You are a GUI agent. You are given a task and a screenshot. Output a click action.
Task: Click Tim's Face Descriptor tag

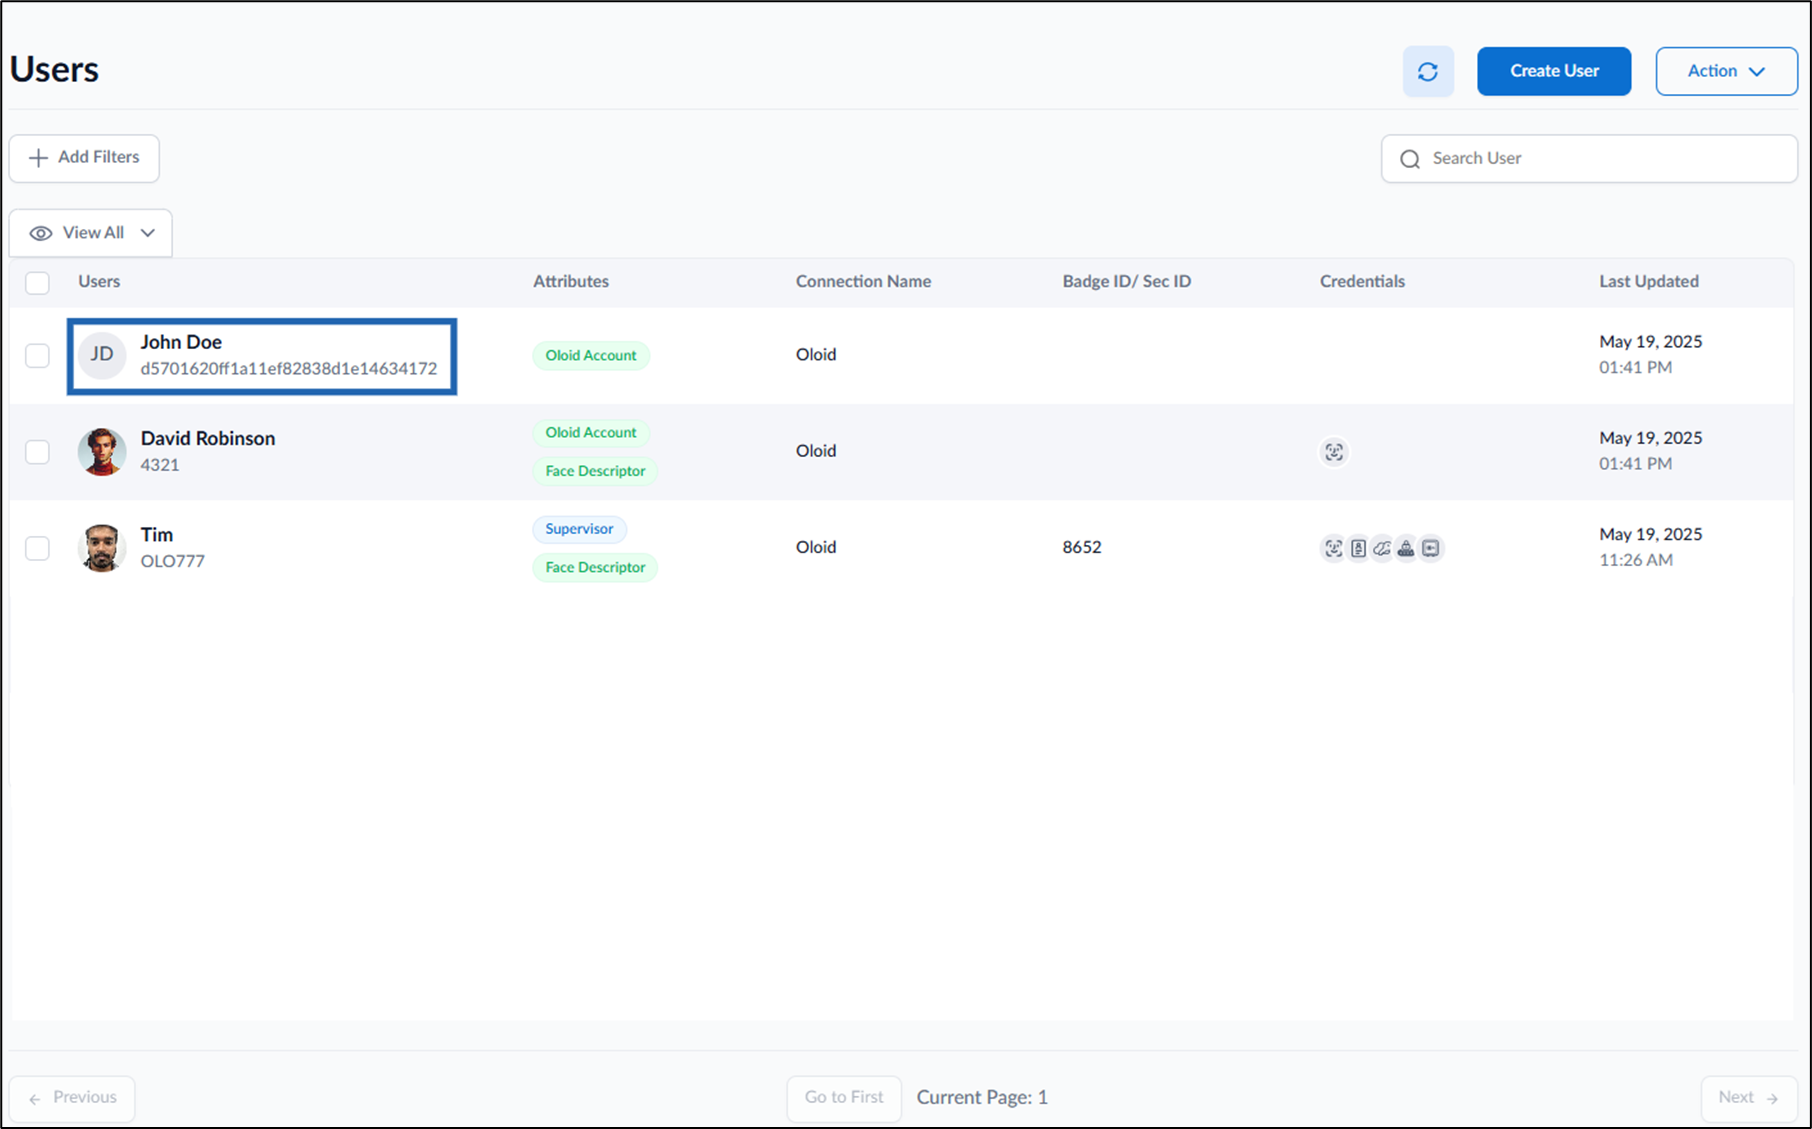[x=595, y=568]
